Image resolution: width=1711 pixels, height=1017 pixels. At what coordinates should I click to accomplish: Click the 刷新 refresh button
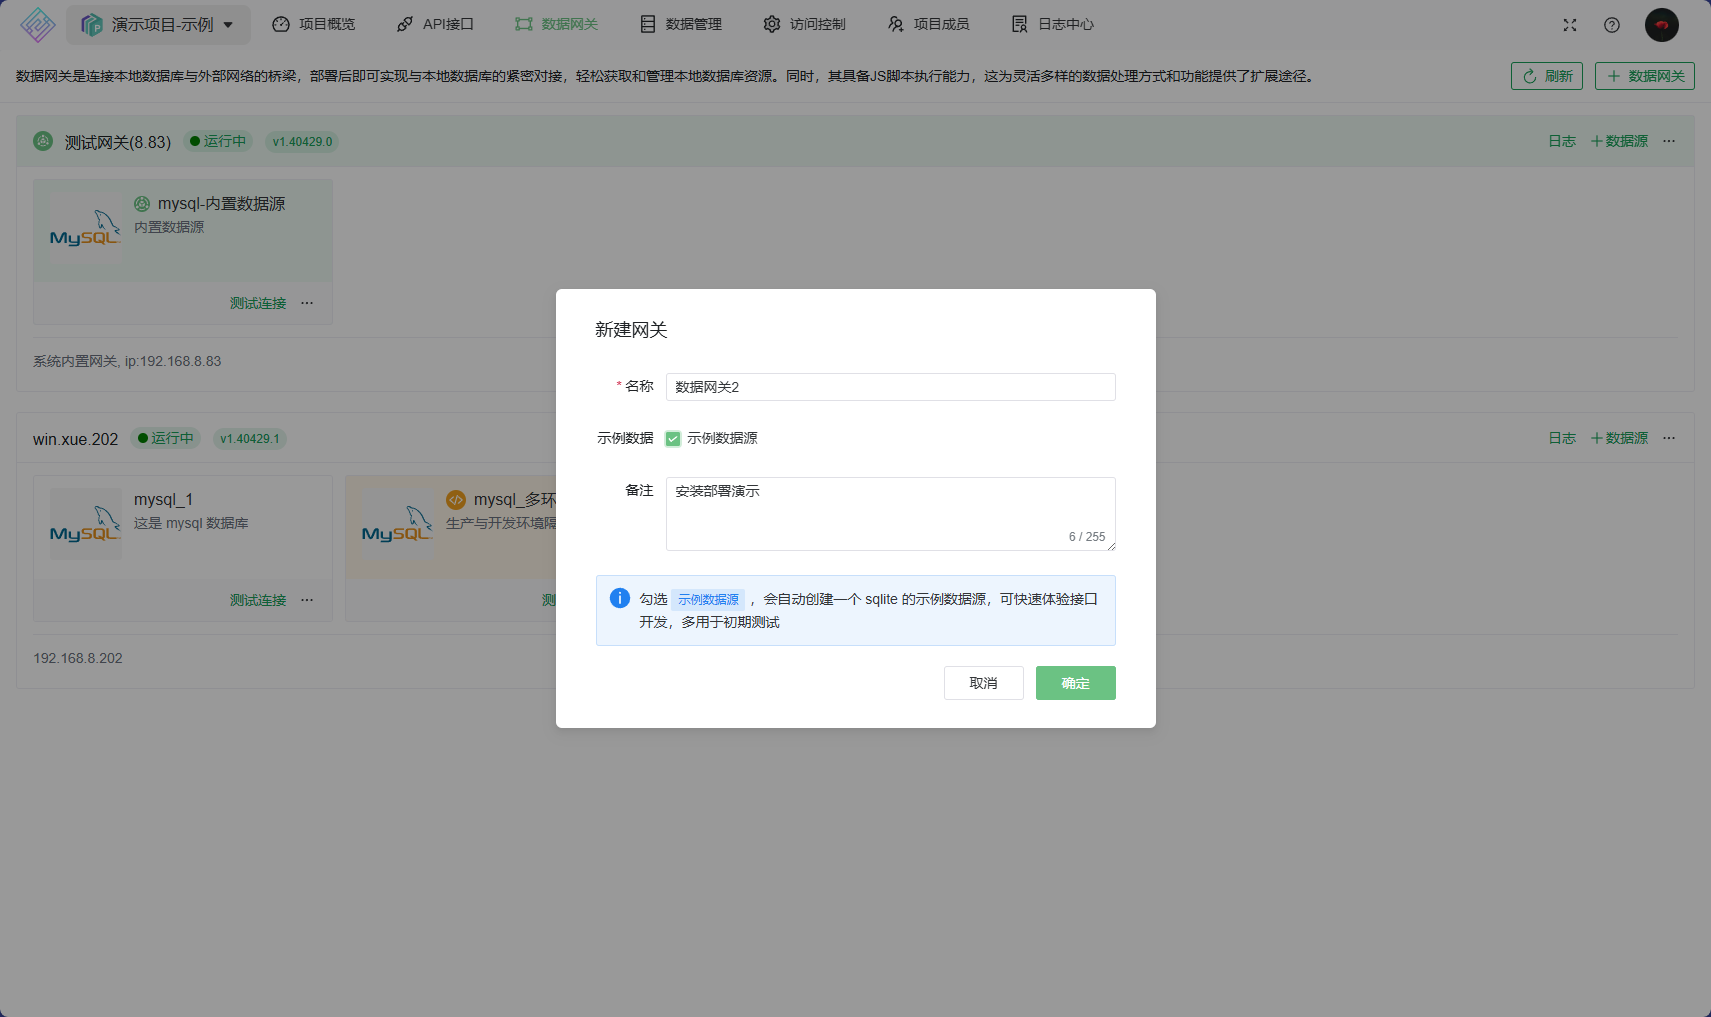tap(1546, 76)
